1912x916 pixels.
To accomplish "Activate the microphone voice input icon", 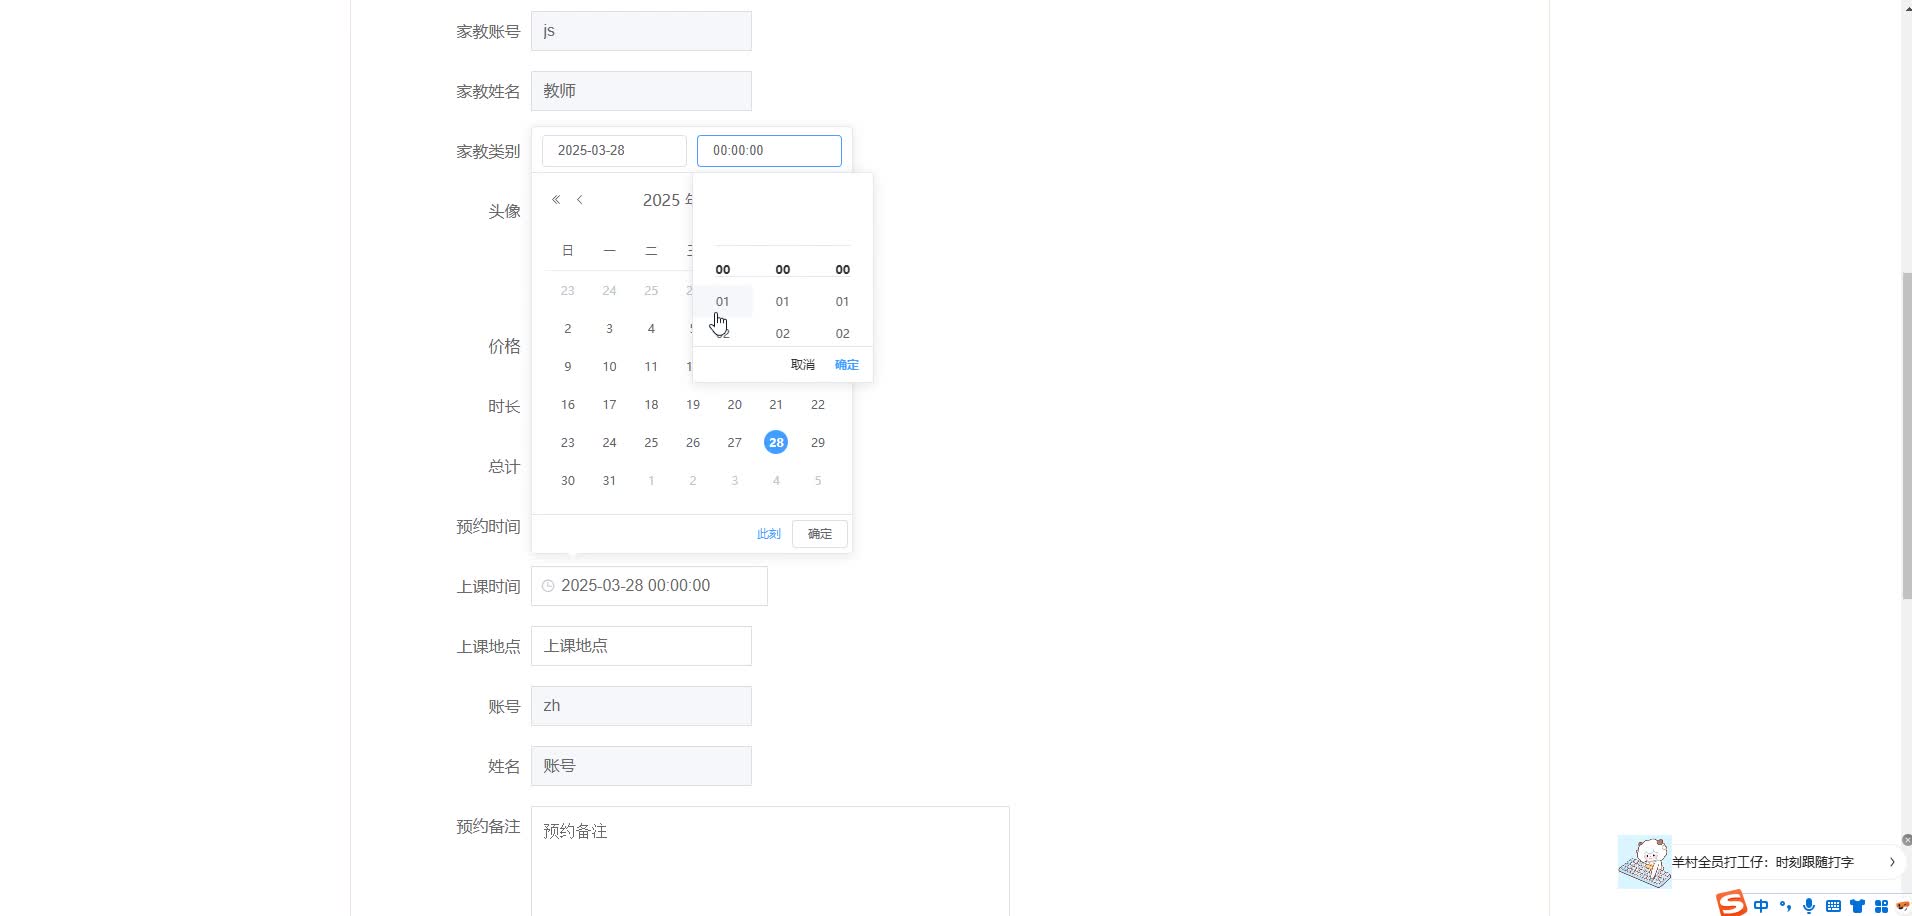I will [1808, 905].
